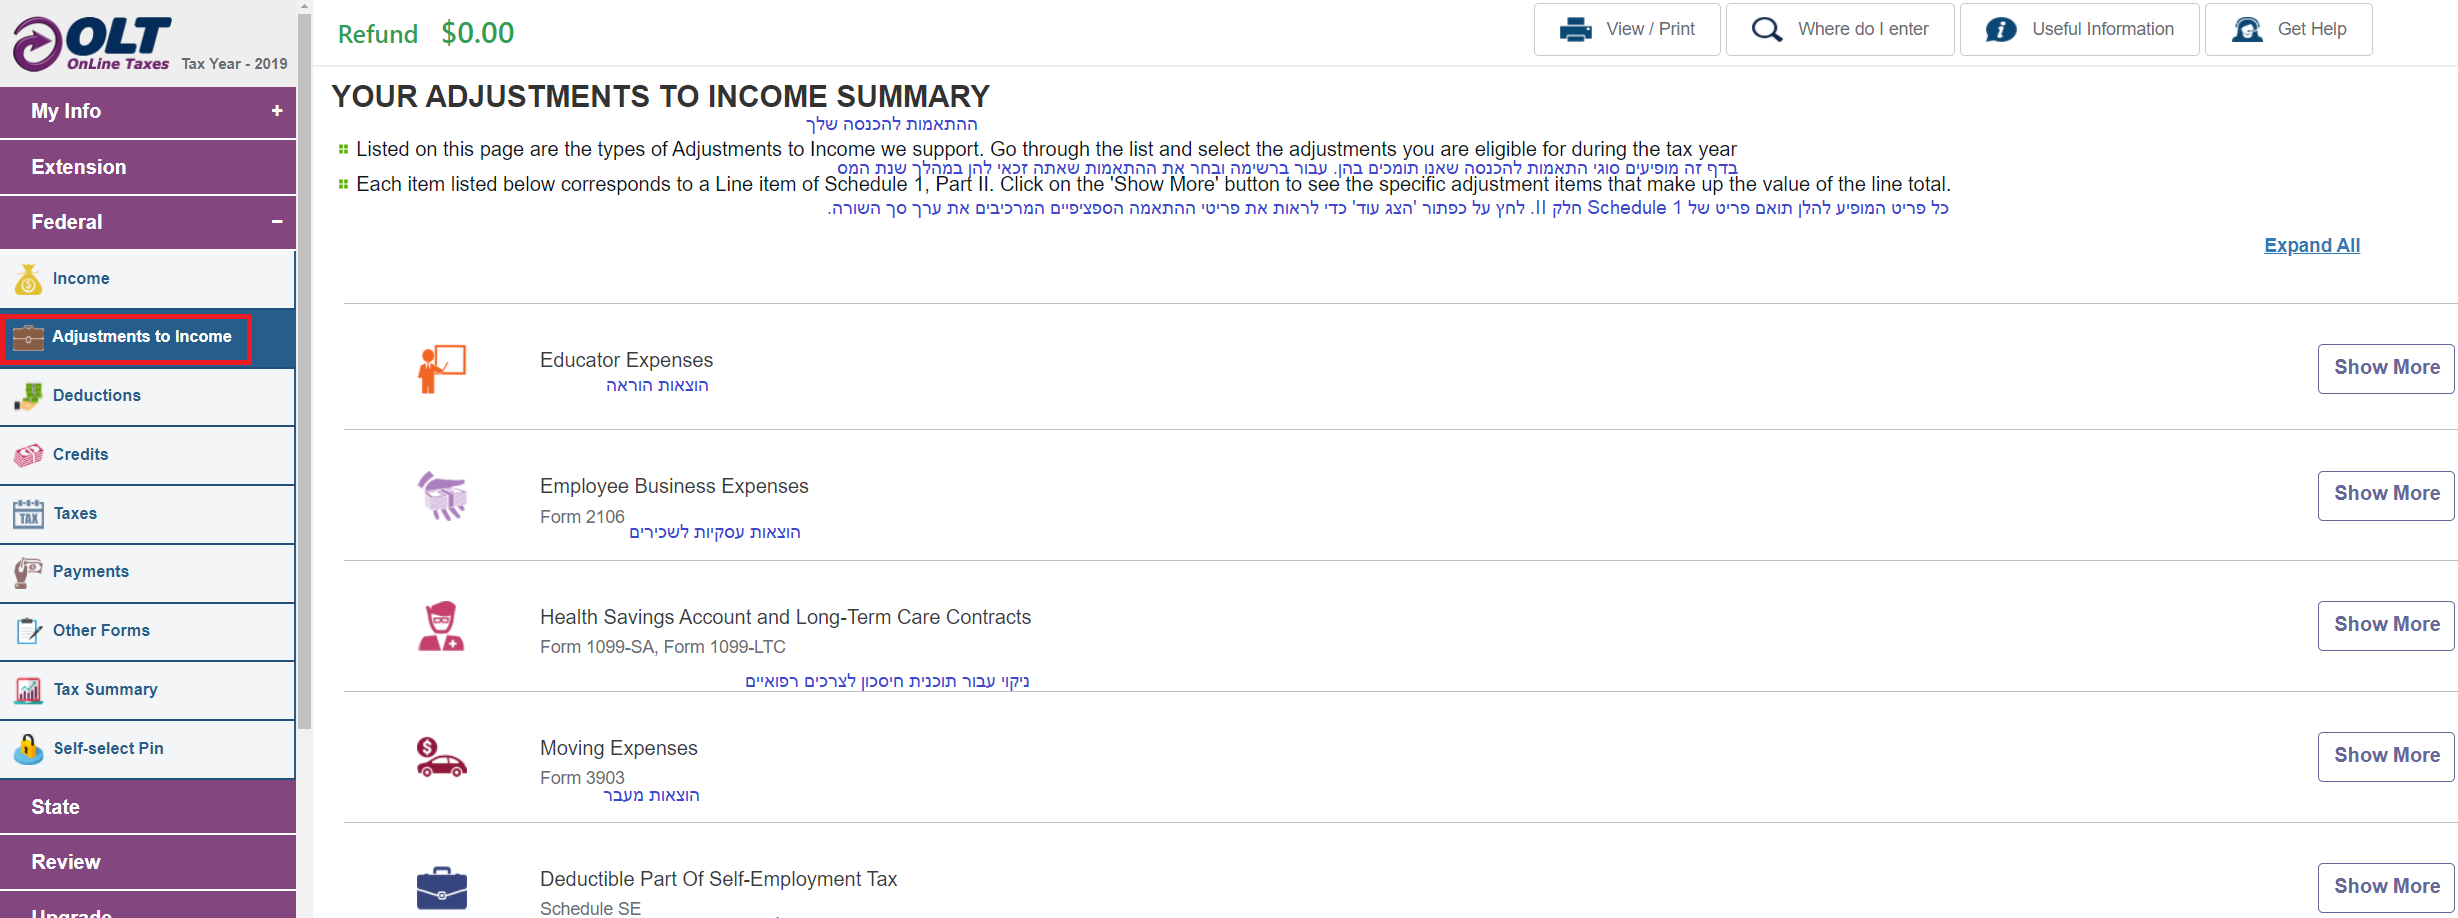Open the Extension section

[148, 167]
